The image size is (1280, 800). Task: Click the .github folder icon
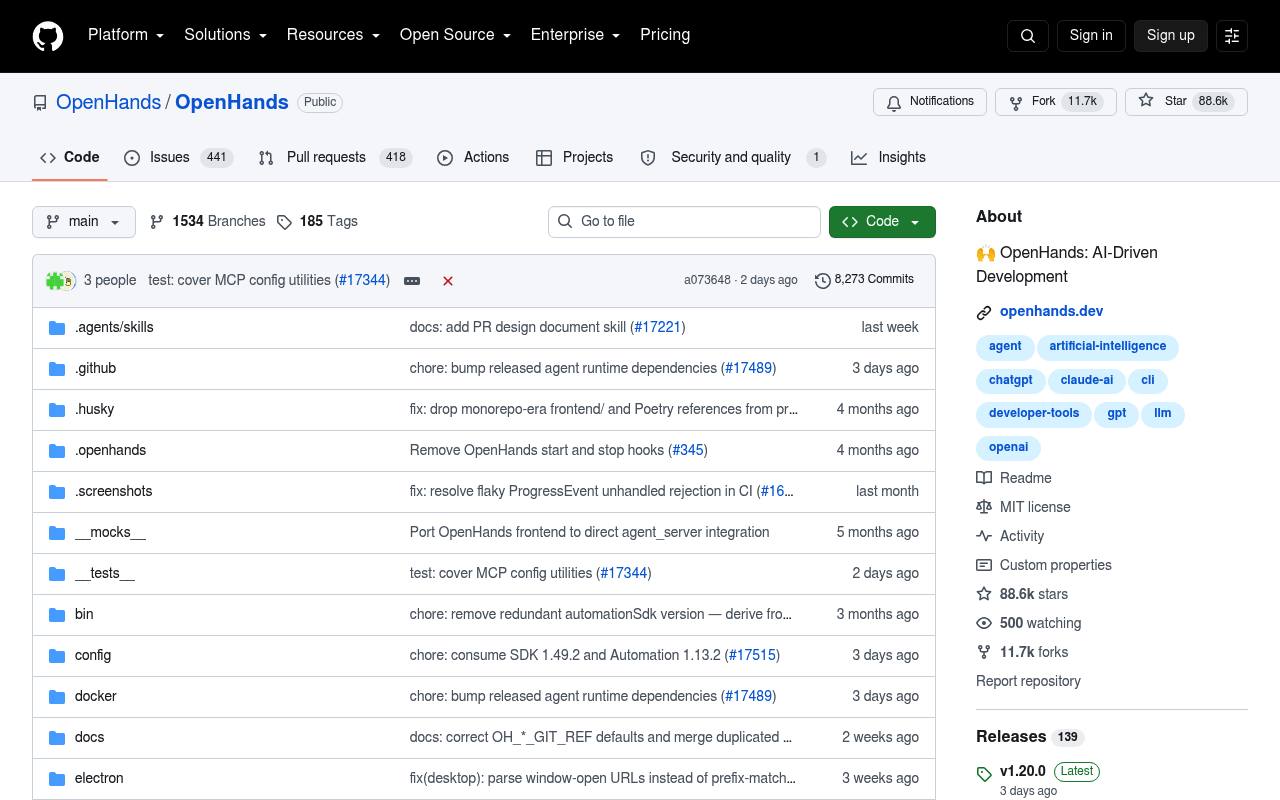(x=57, y=369)
